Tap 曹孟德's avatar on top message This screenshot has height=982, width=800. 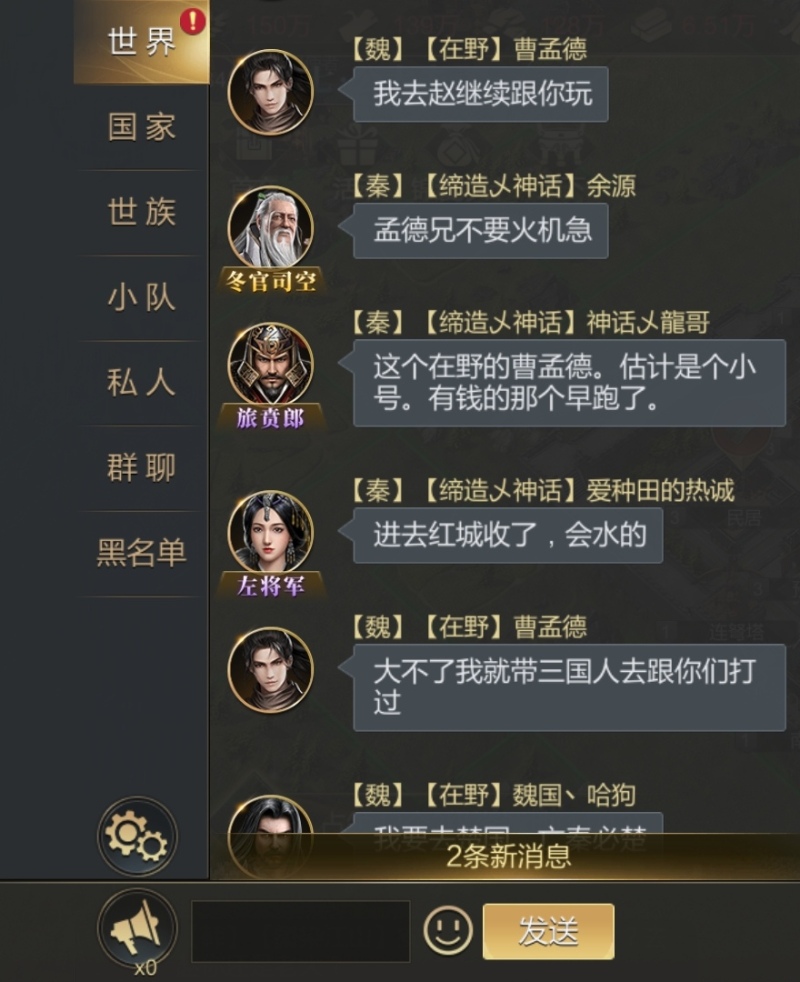pos(271,91)
